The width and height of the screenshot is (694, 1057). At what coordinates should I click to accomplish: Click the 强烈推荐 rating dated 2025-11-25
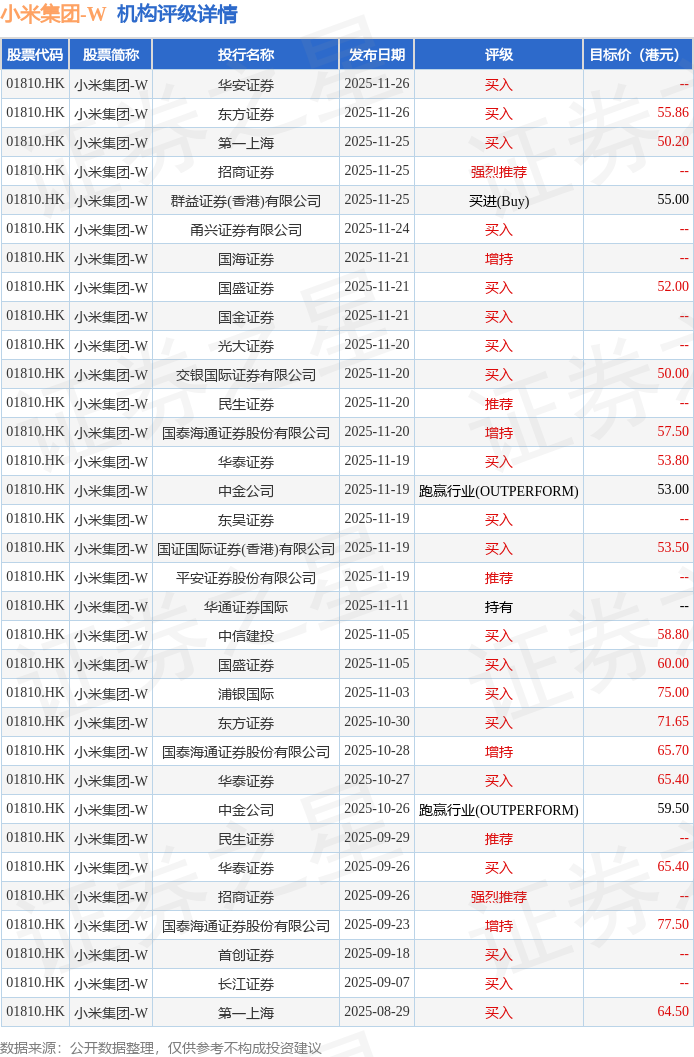499,172
